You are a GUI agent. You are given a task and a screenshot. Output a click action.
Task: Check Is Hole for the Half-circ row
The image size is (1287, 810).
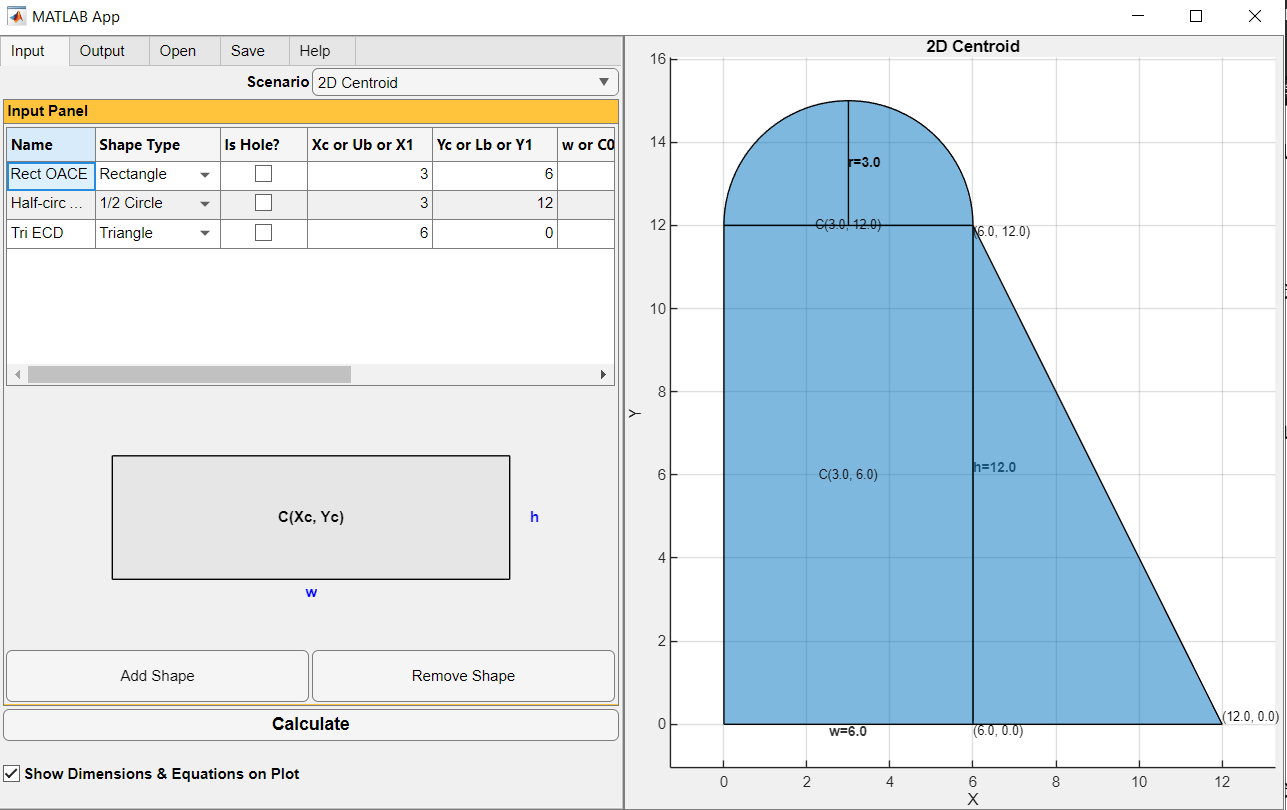click(263, 203)
